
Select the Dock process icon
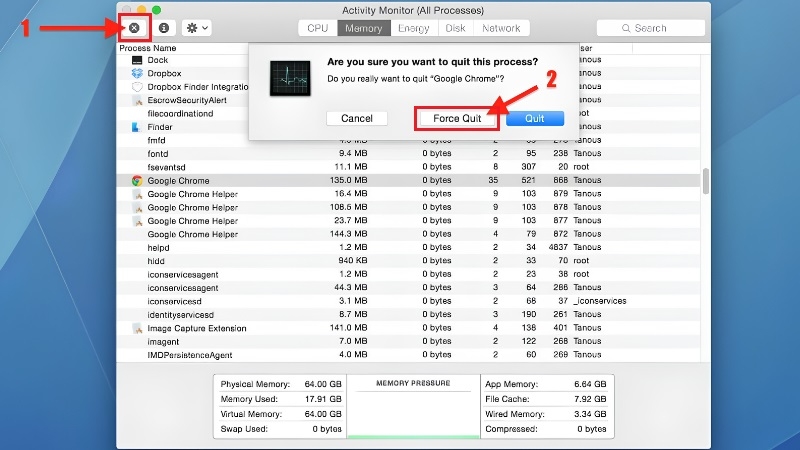(137, 60)
